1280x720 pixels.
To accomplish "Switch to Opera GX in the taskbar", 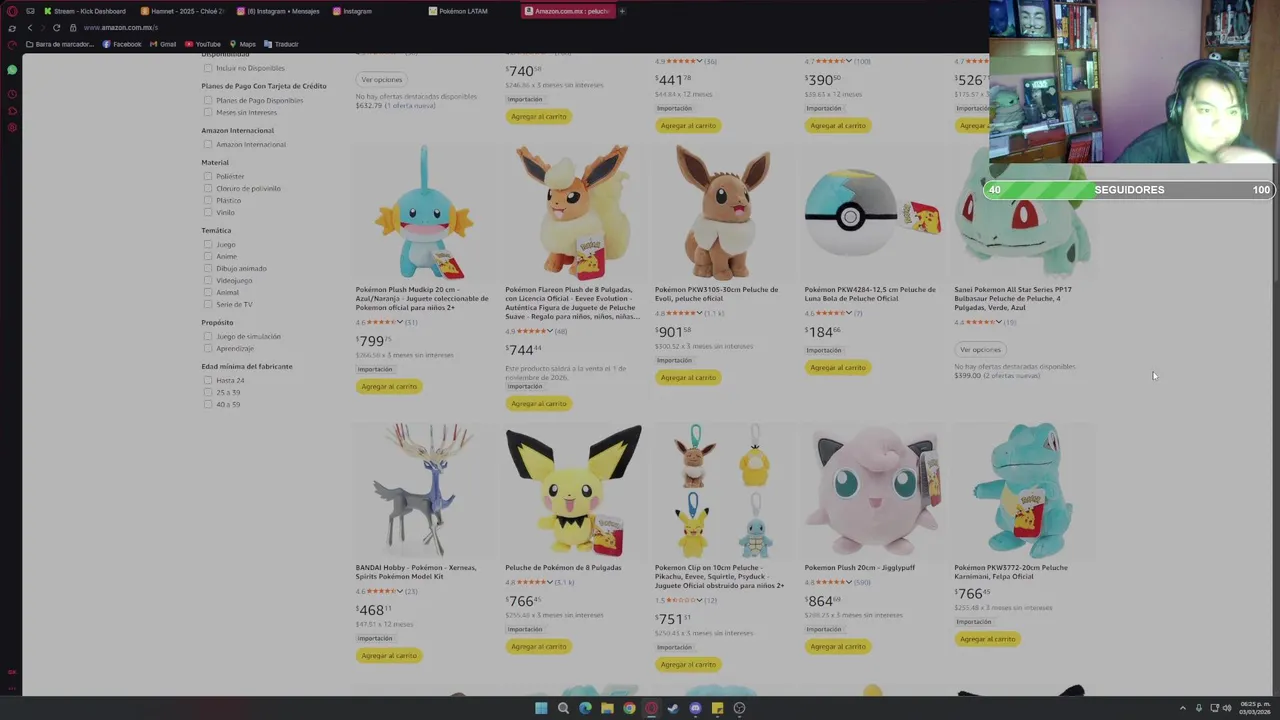I will [x=651, y=708].
